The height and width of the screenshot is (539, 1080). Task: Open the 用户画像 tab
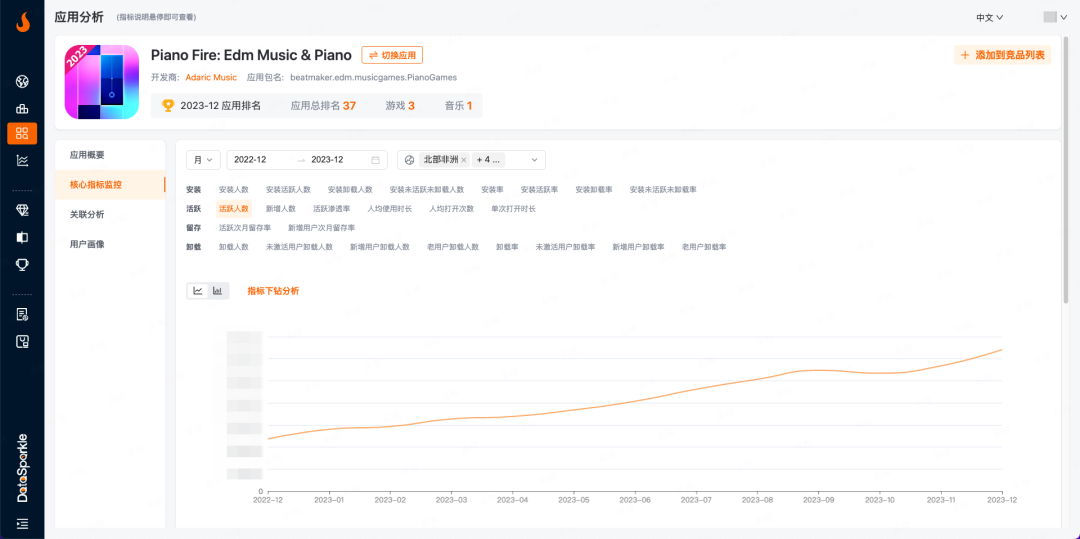(x=110, y=244)
